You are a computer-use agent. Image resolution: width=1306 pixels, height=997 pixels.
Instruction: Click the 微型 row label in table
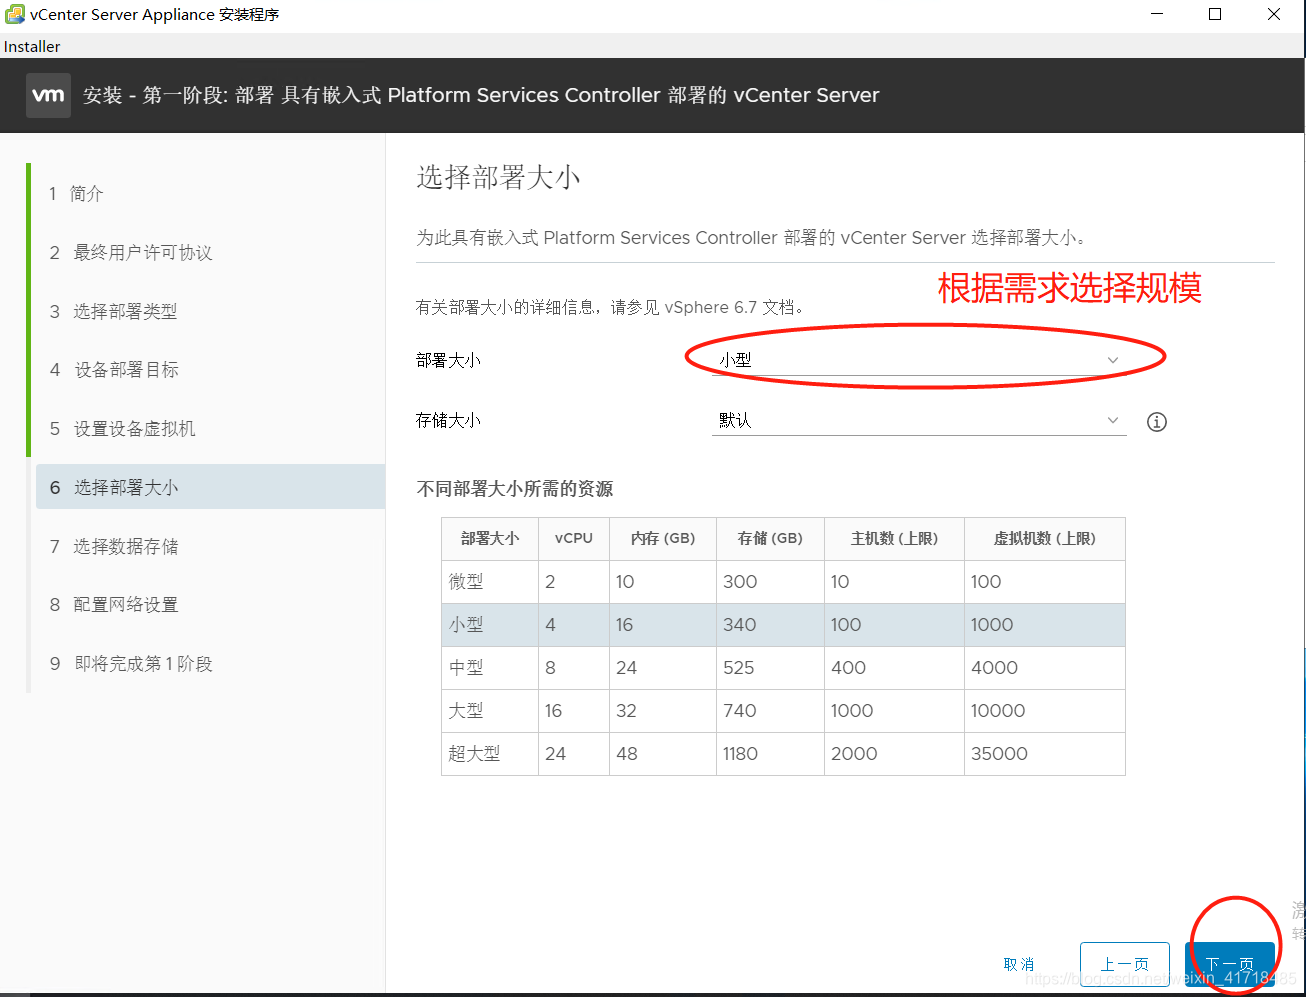(x=466, y=582)
